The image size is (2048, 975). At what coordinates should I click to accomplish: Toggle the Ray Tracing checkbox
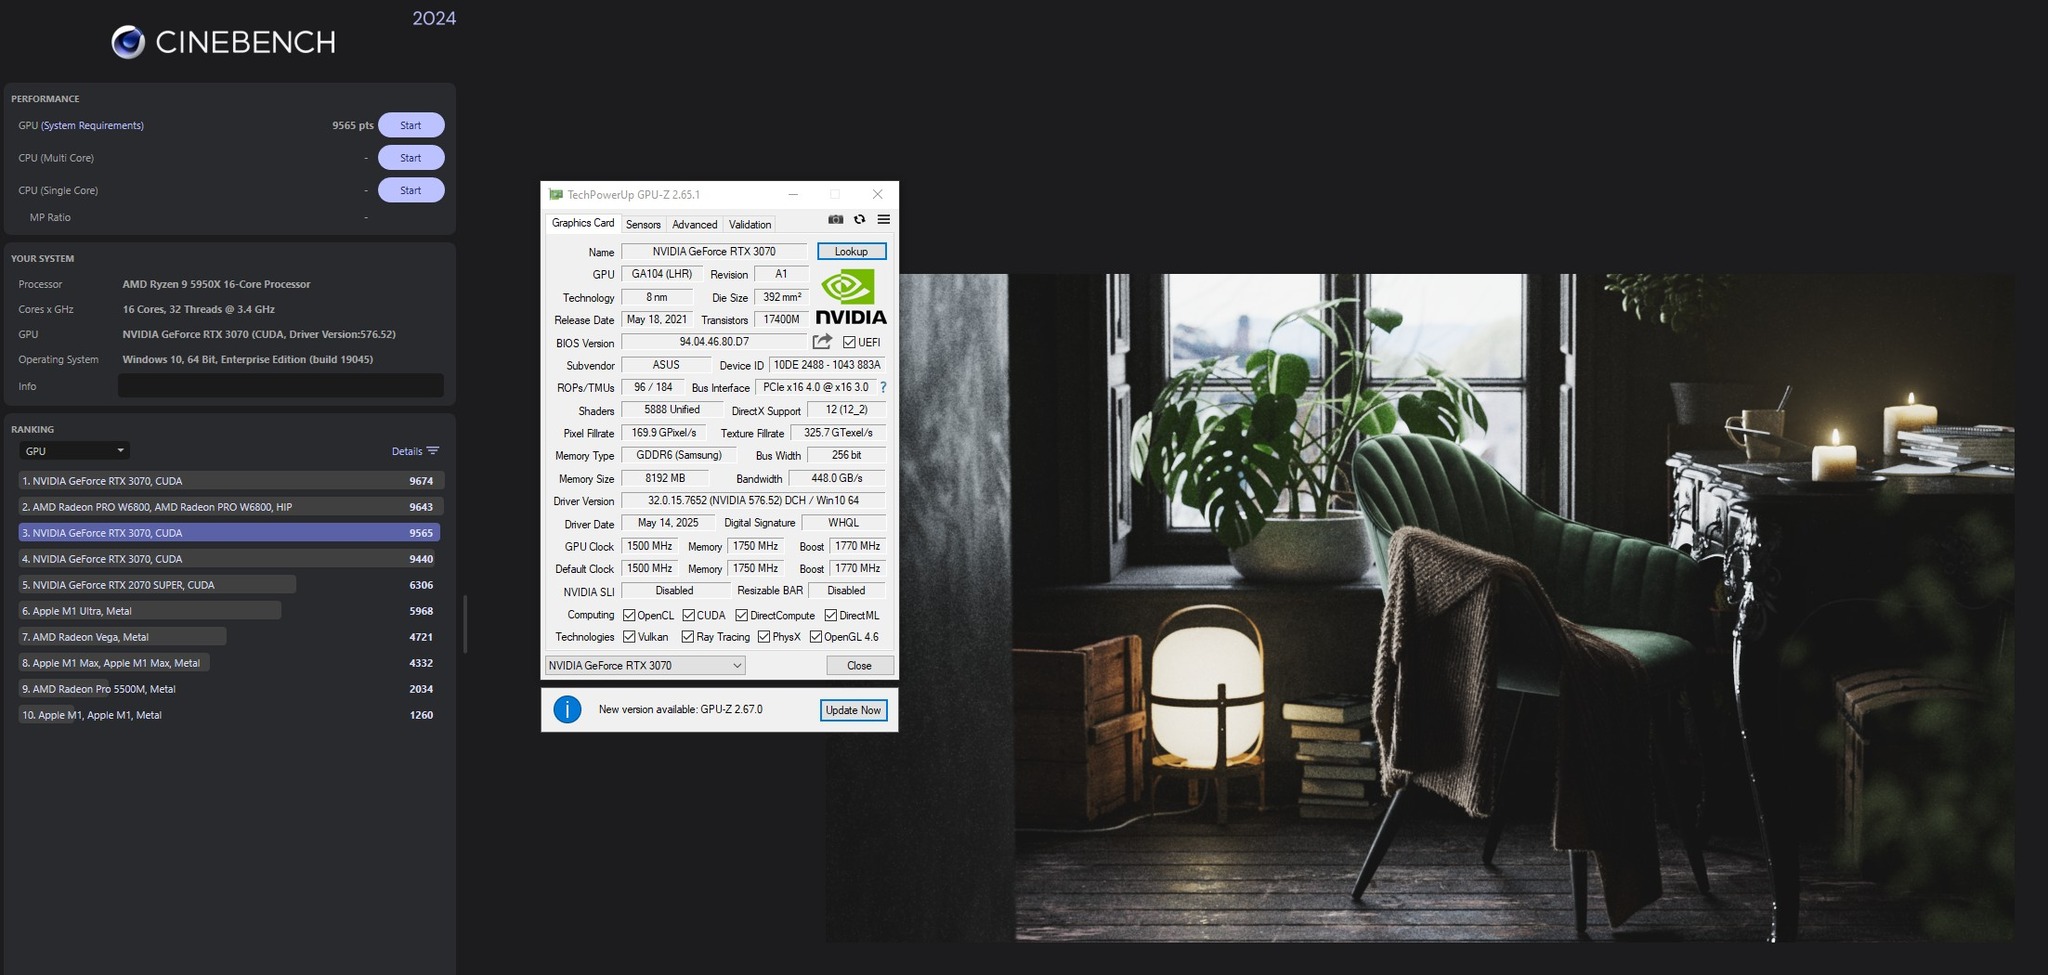688,637
